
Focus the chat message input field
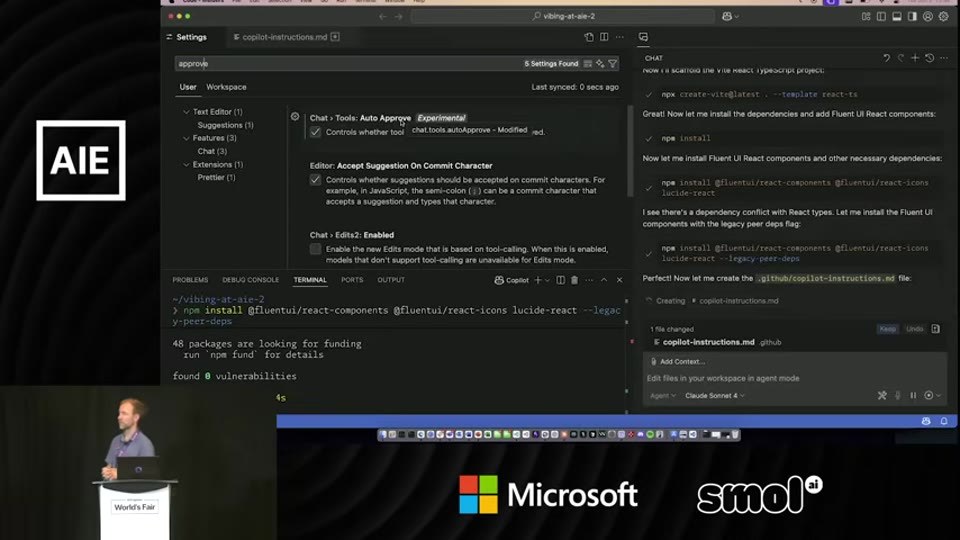795,378
